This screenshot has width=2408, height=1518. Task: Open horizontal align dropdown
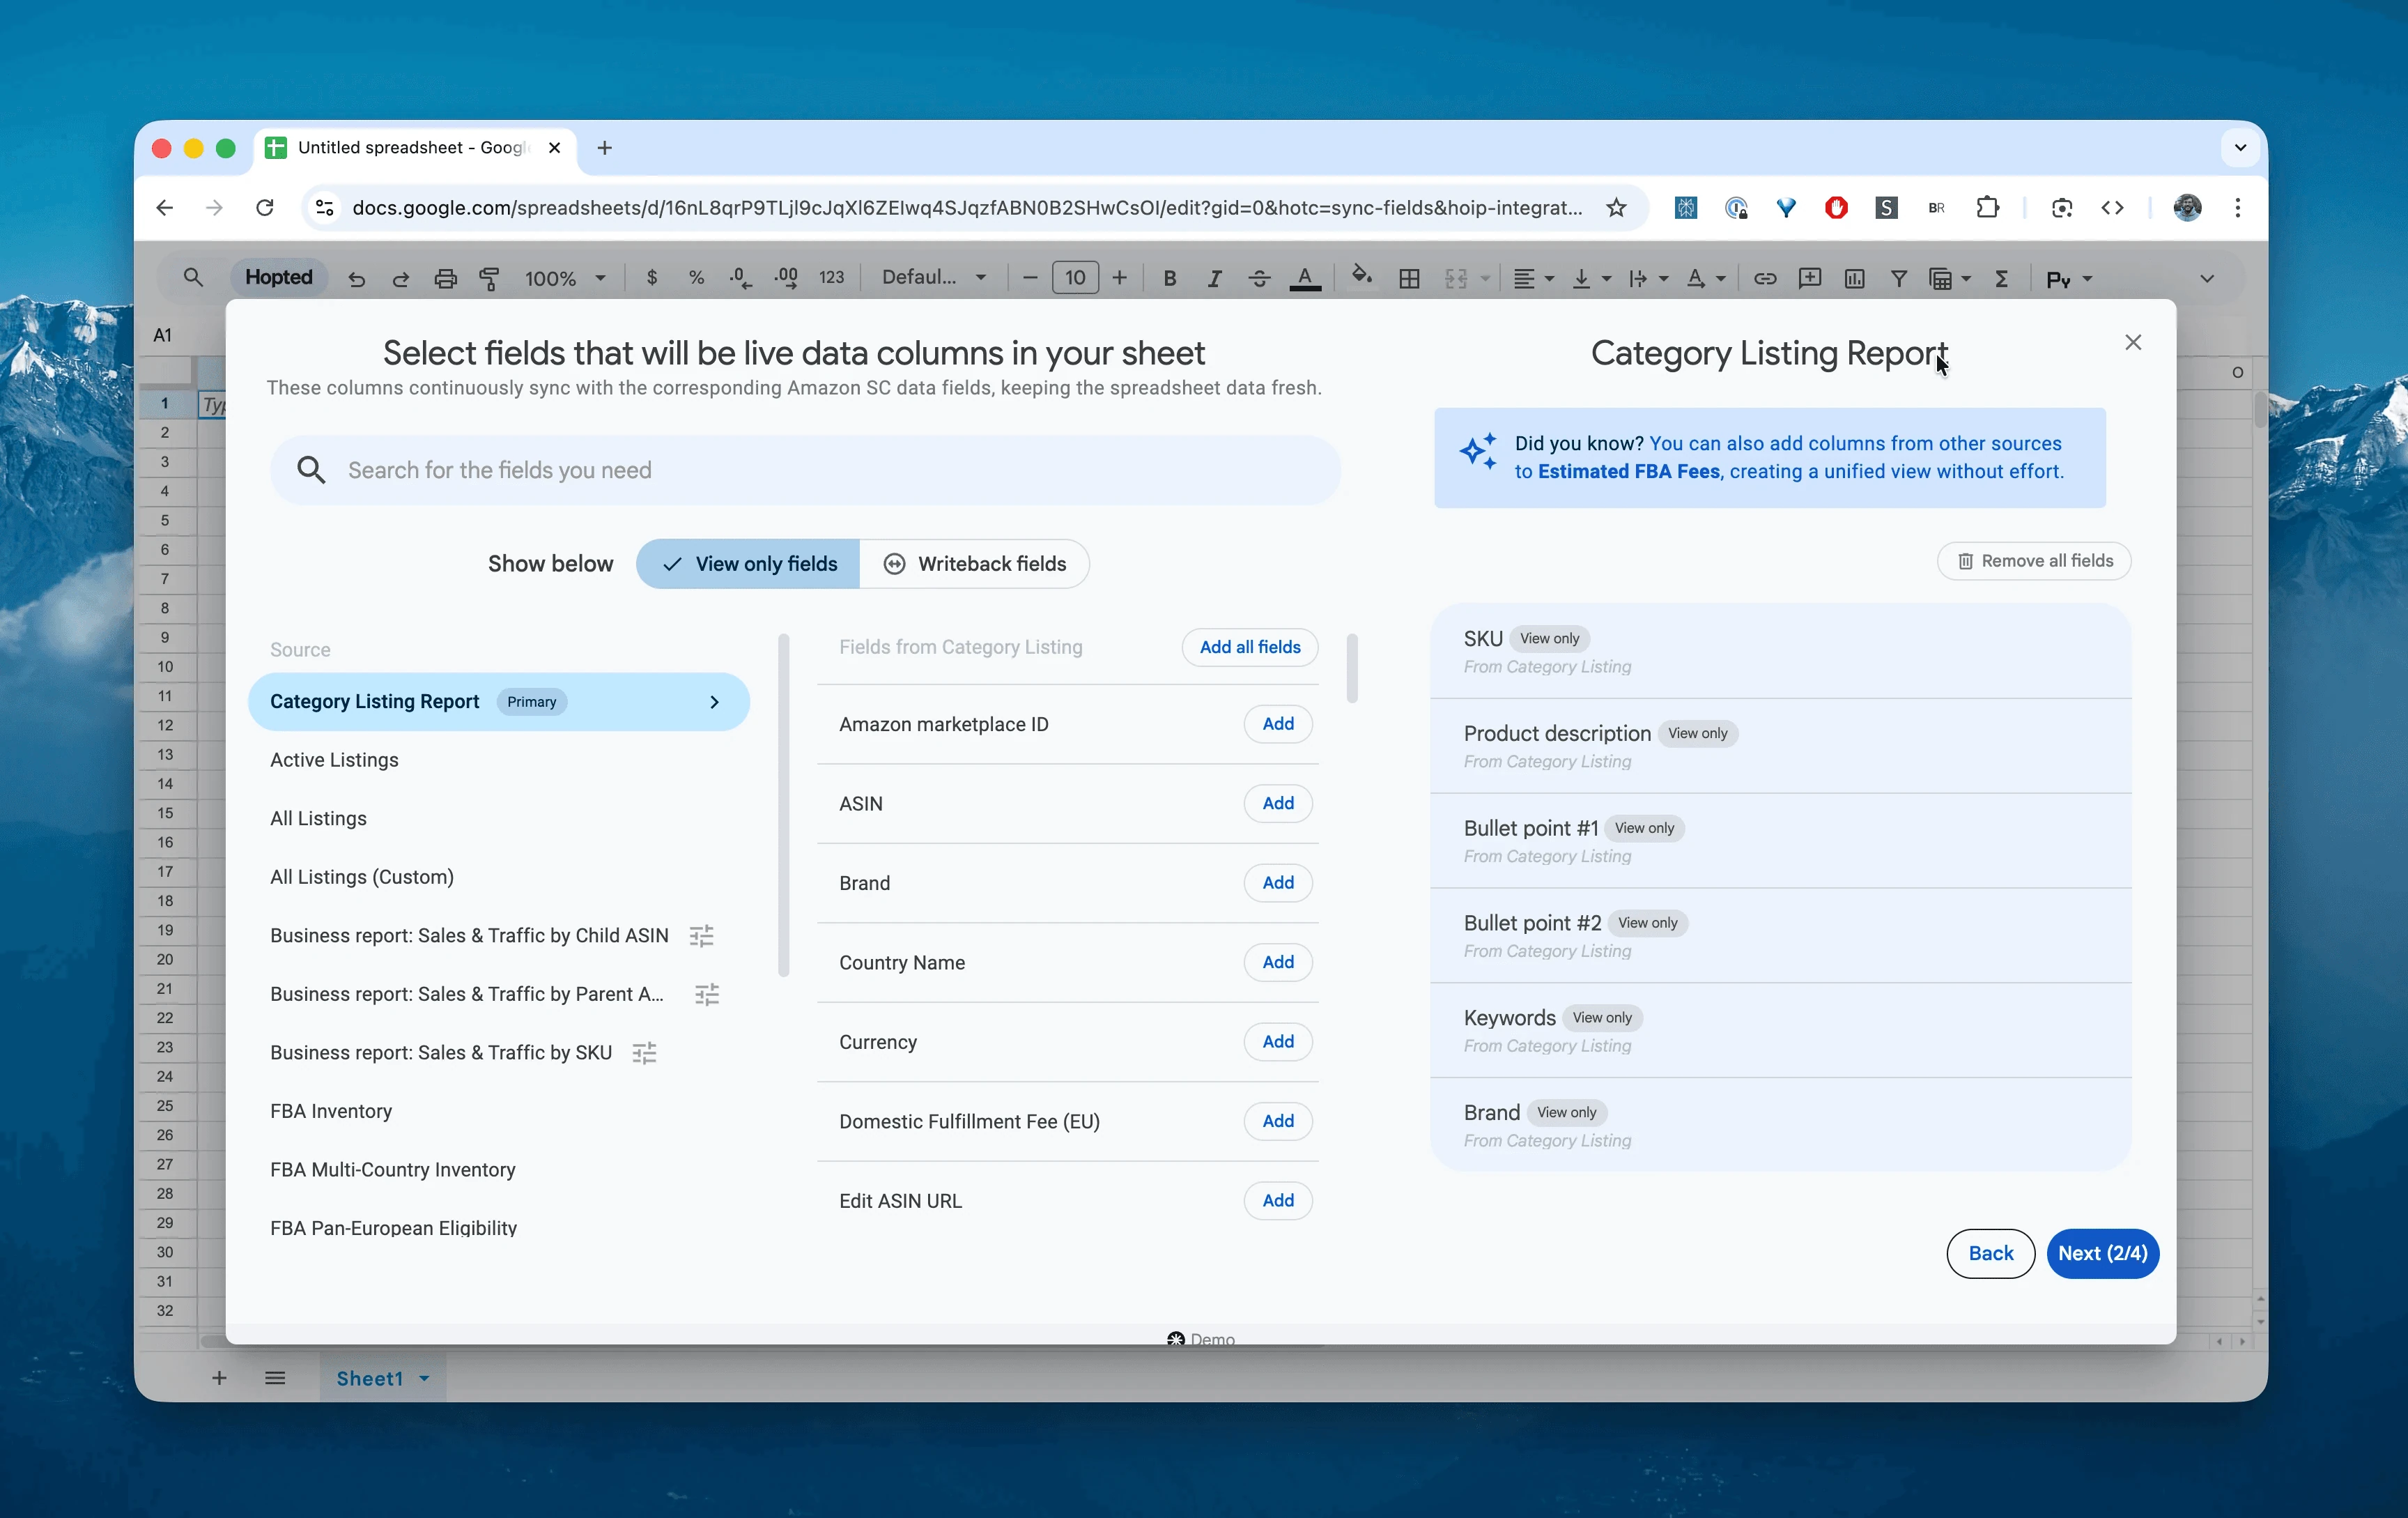1533,279
